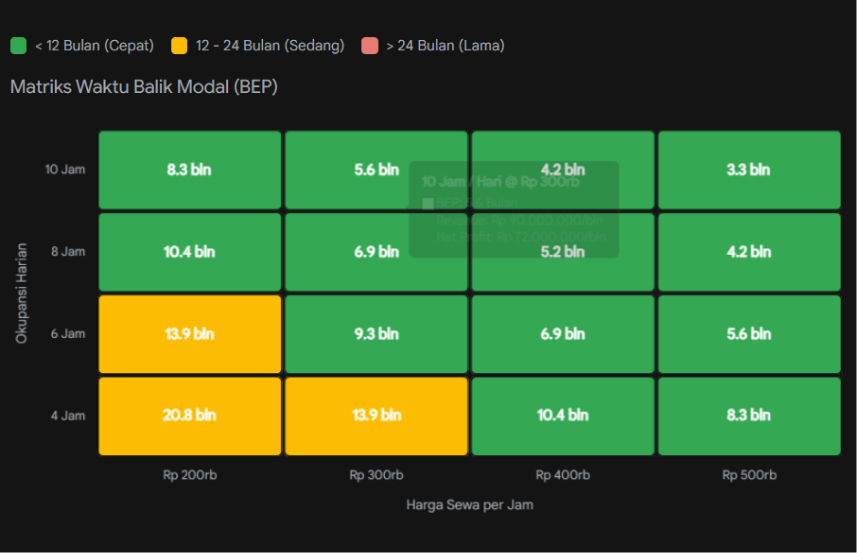Click the red legend swatch for Lama
Viewport: 857px width, 553px height.
click(369, 45)
